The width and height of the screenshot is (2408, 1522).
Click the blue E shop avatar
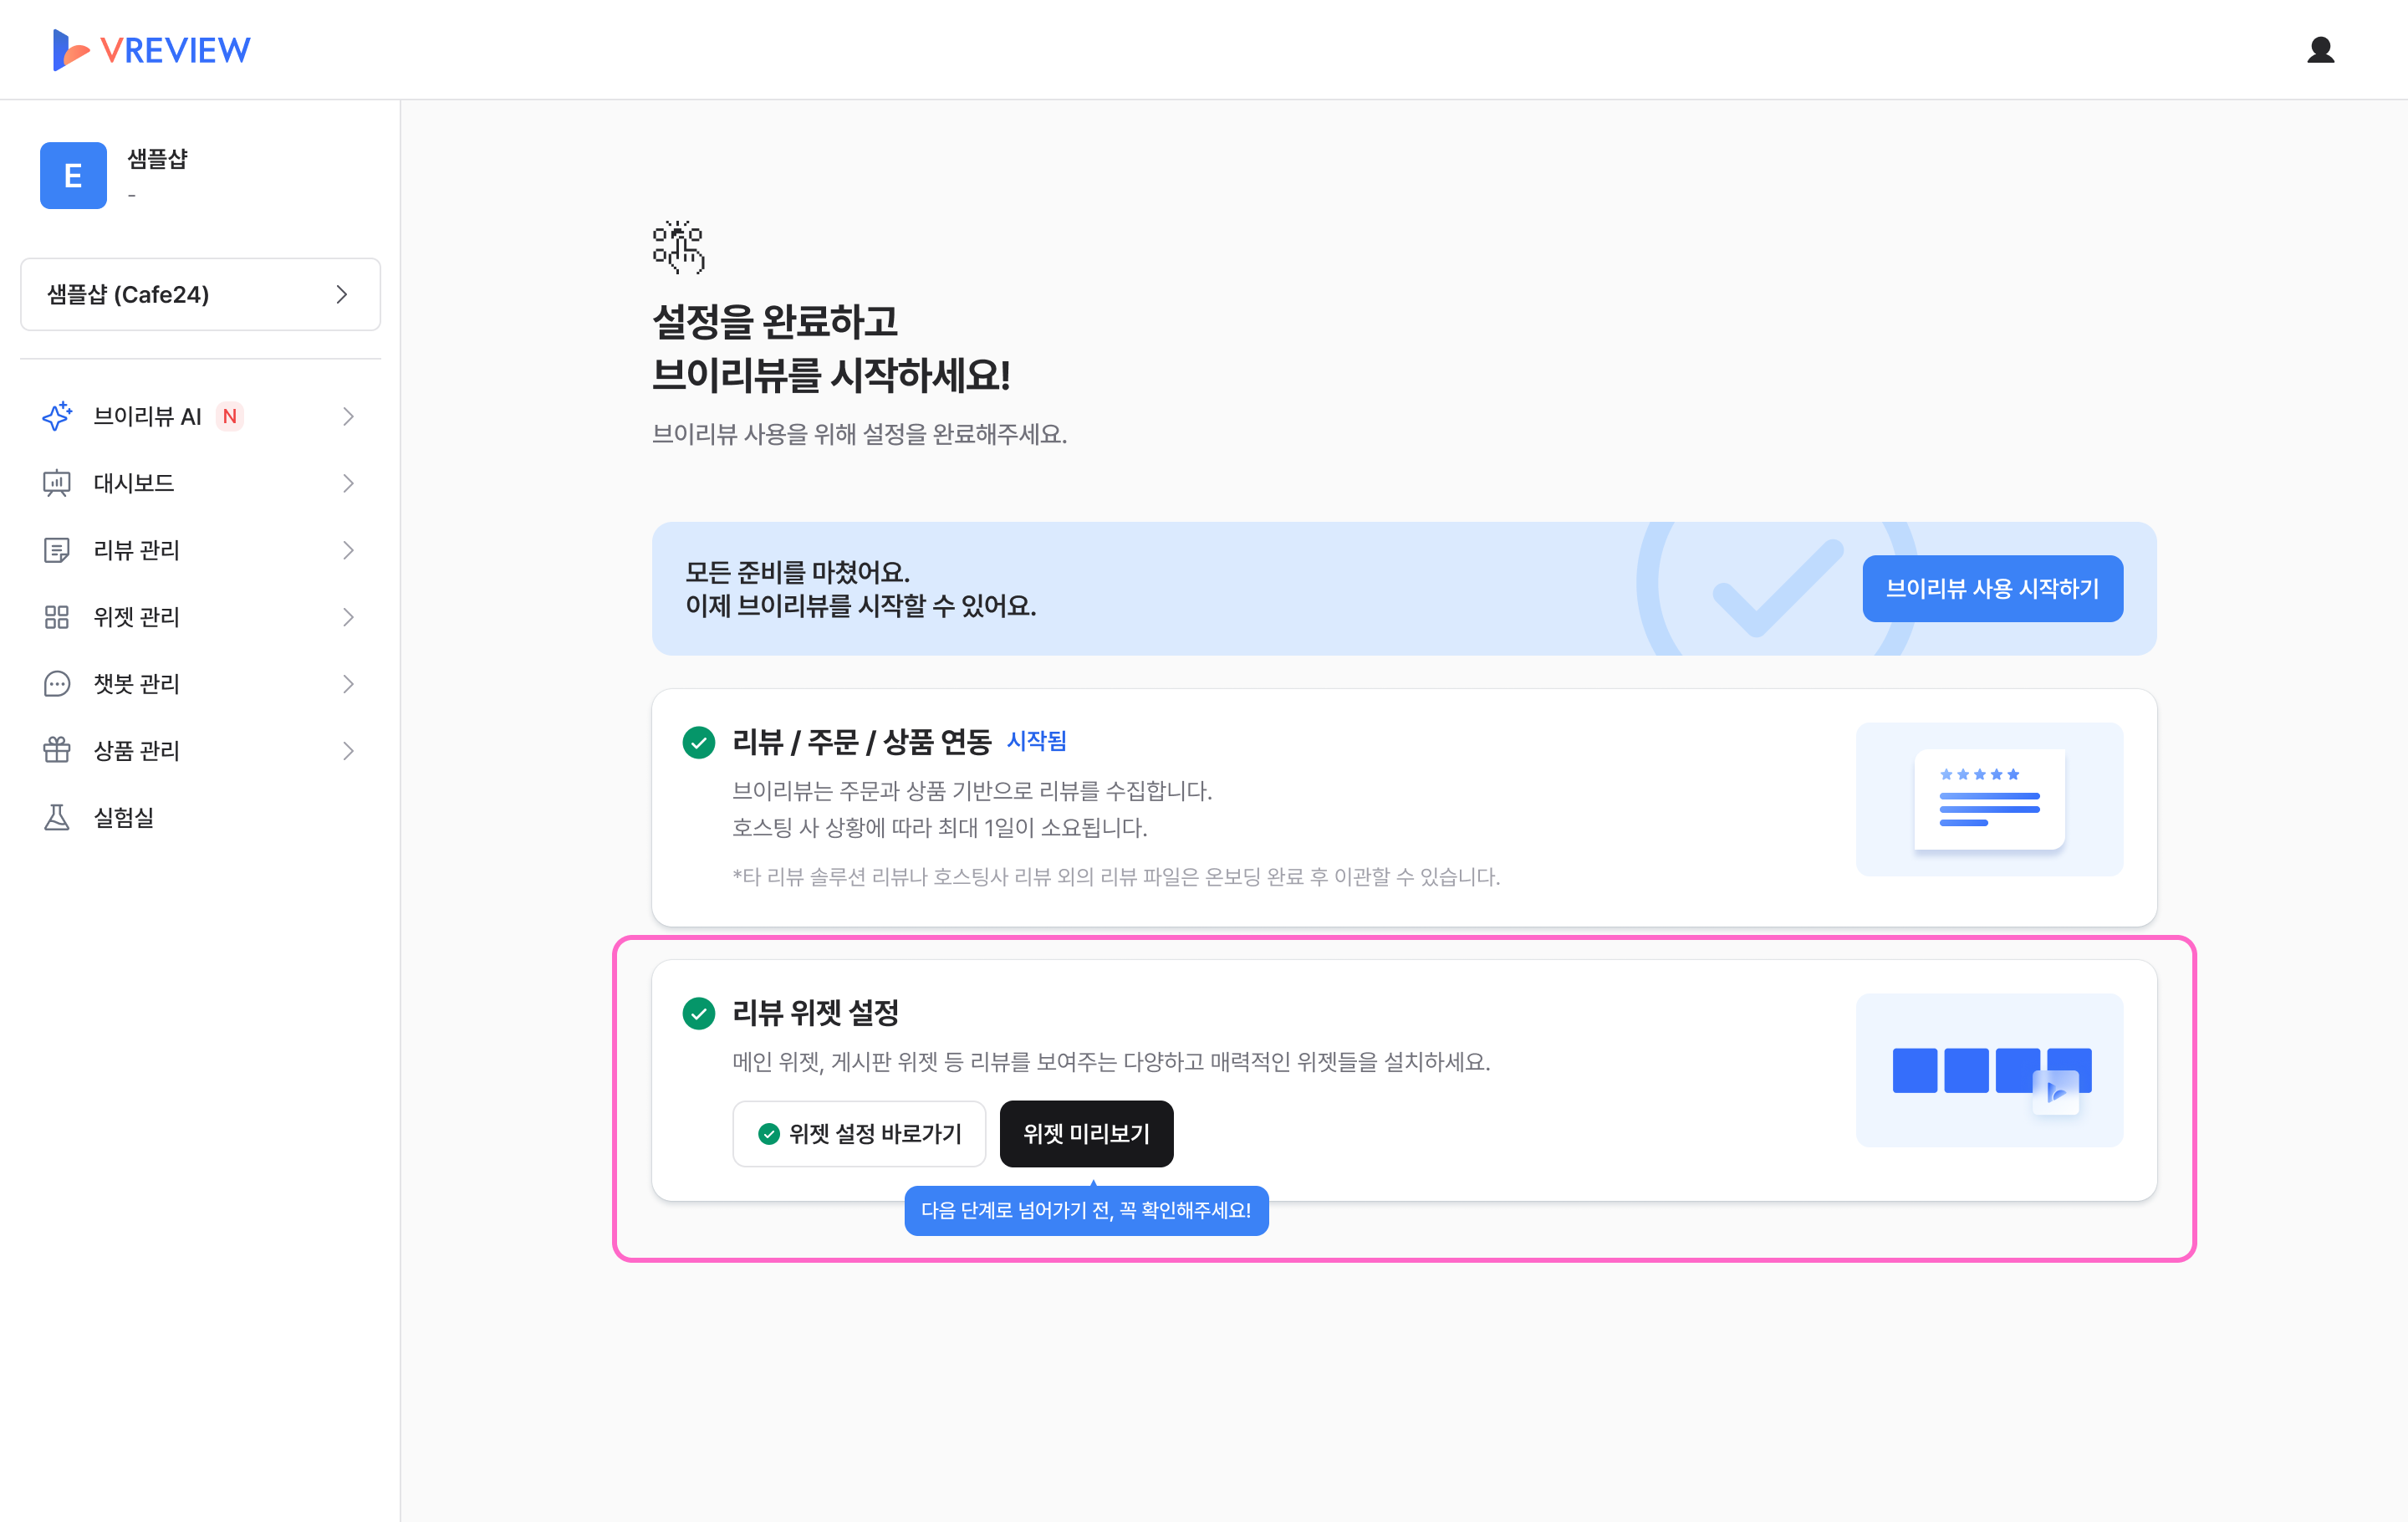(x=73, y=175)
